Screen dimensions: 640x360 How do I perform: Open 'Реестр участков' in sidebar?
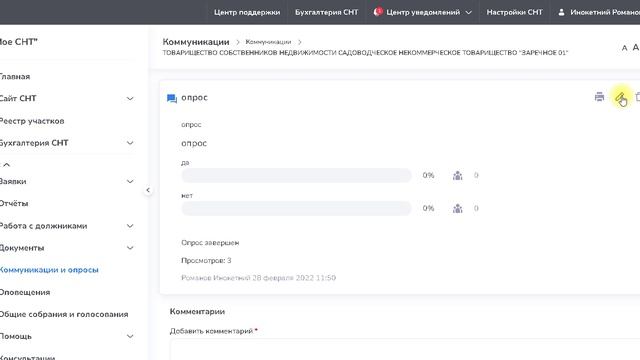(32, 121)
